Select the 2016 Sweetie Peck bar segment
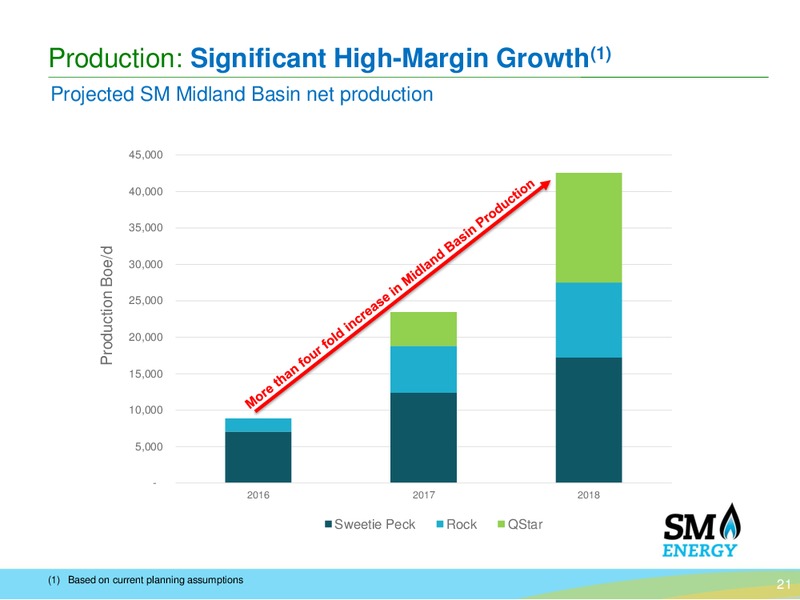Viewport: 800px width, 600px height. click(x=258, y=457)
